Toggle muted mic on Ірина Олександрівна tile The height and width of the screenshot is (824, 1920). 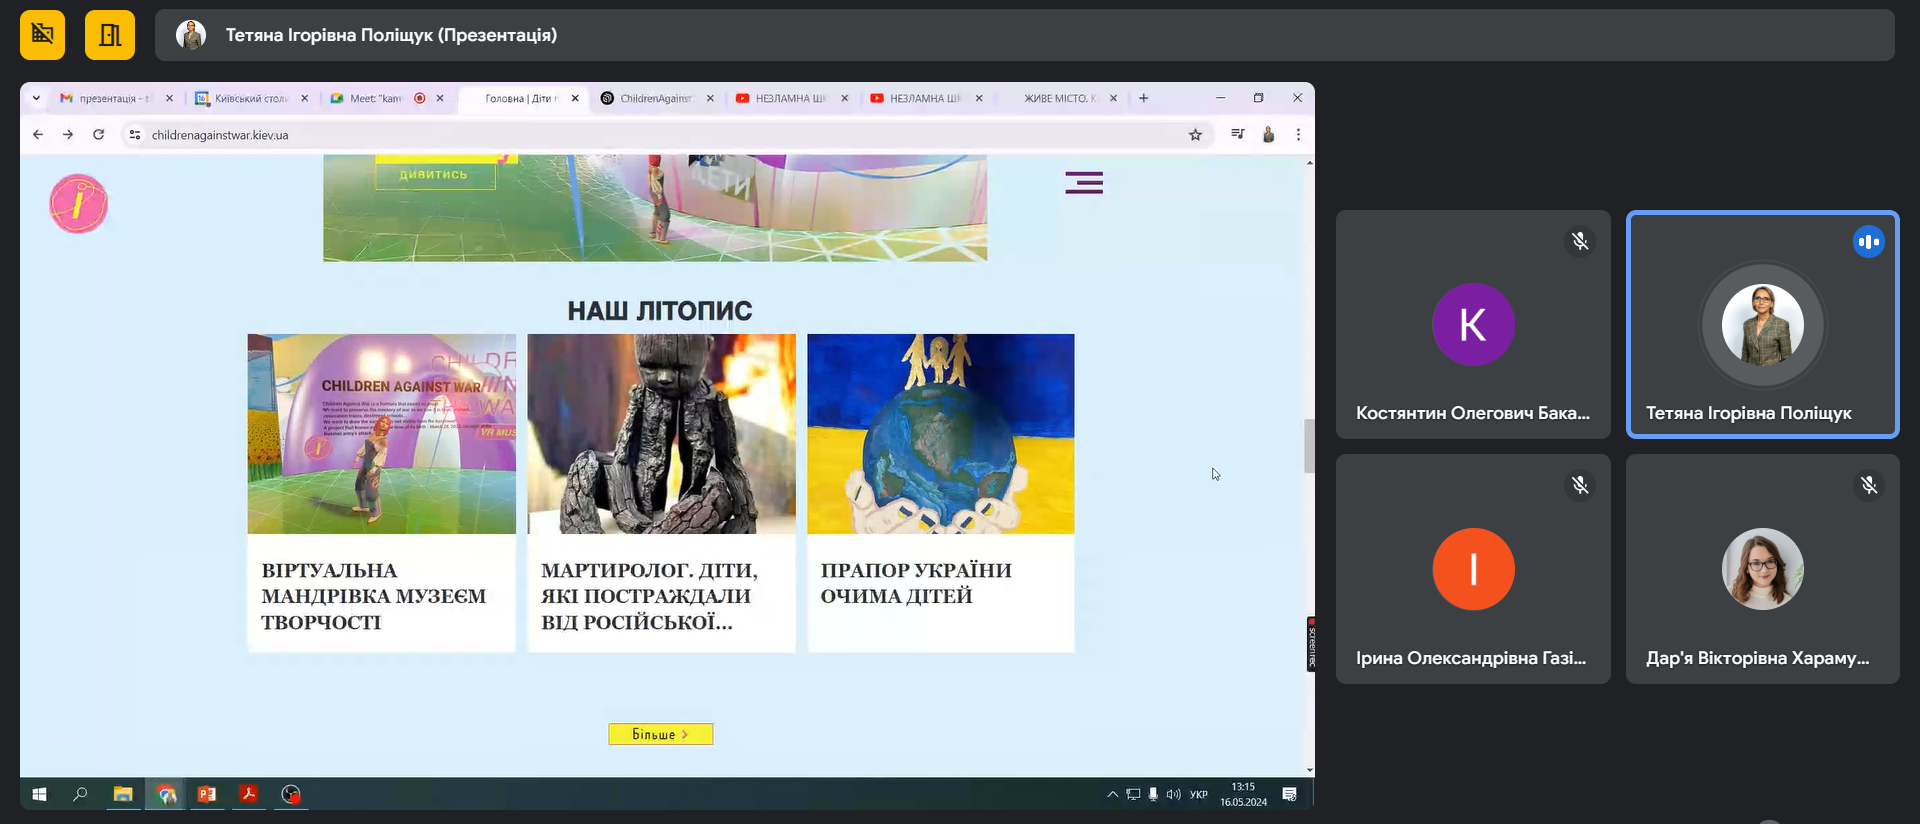1579,485
